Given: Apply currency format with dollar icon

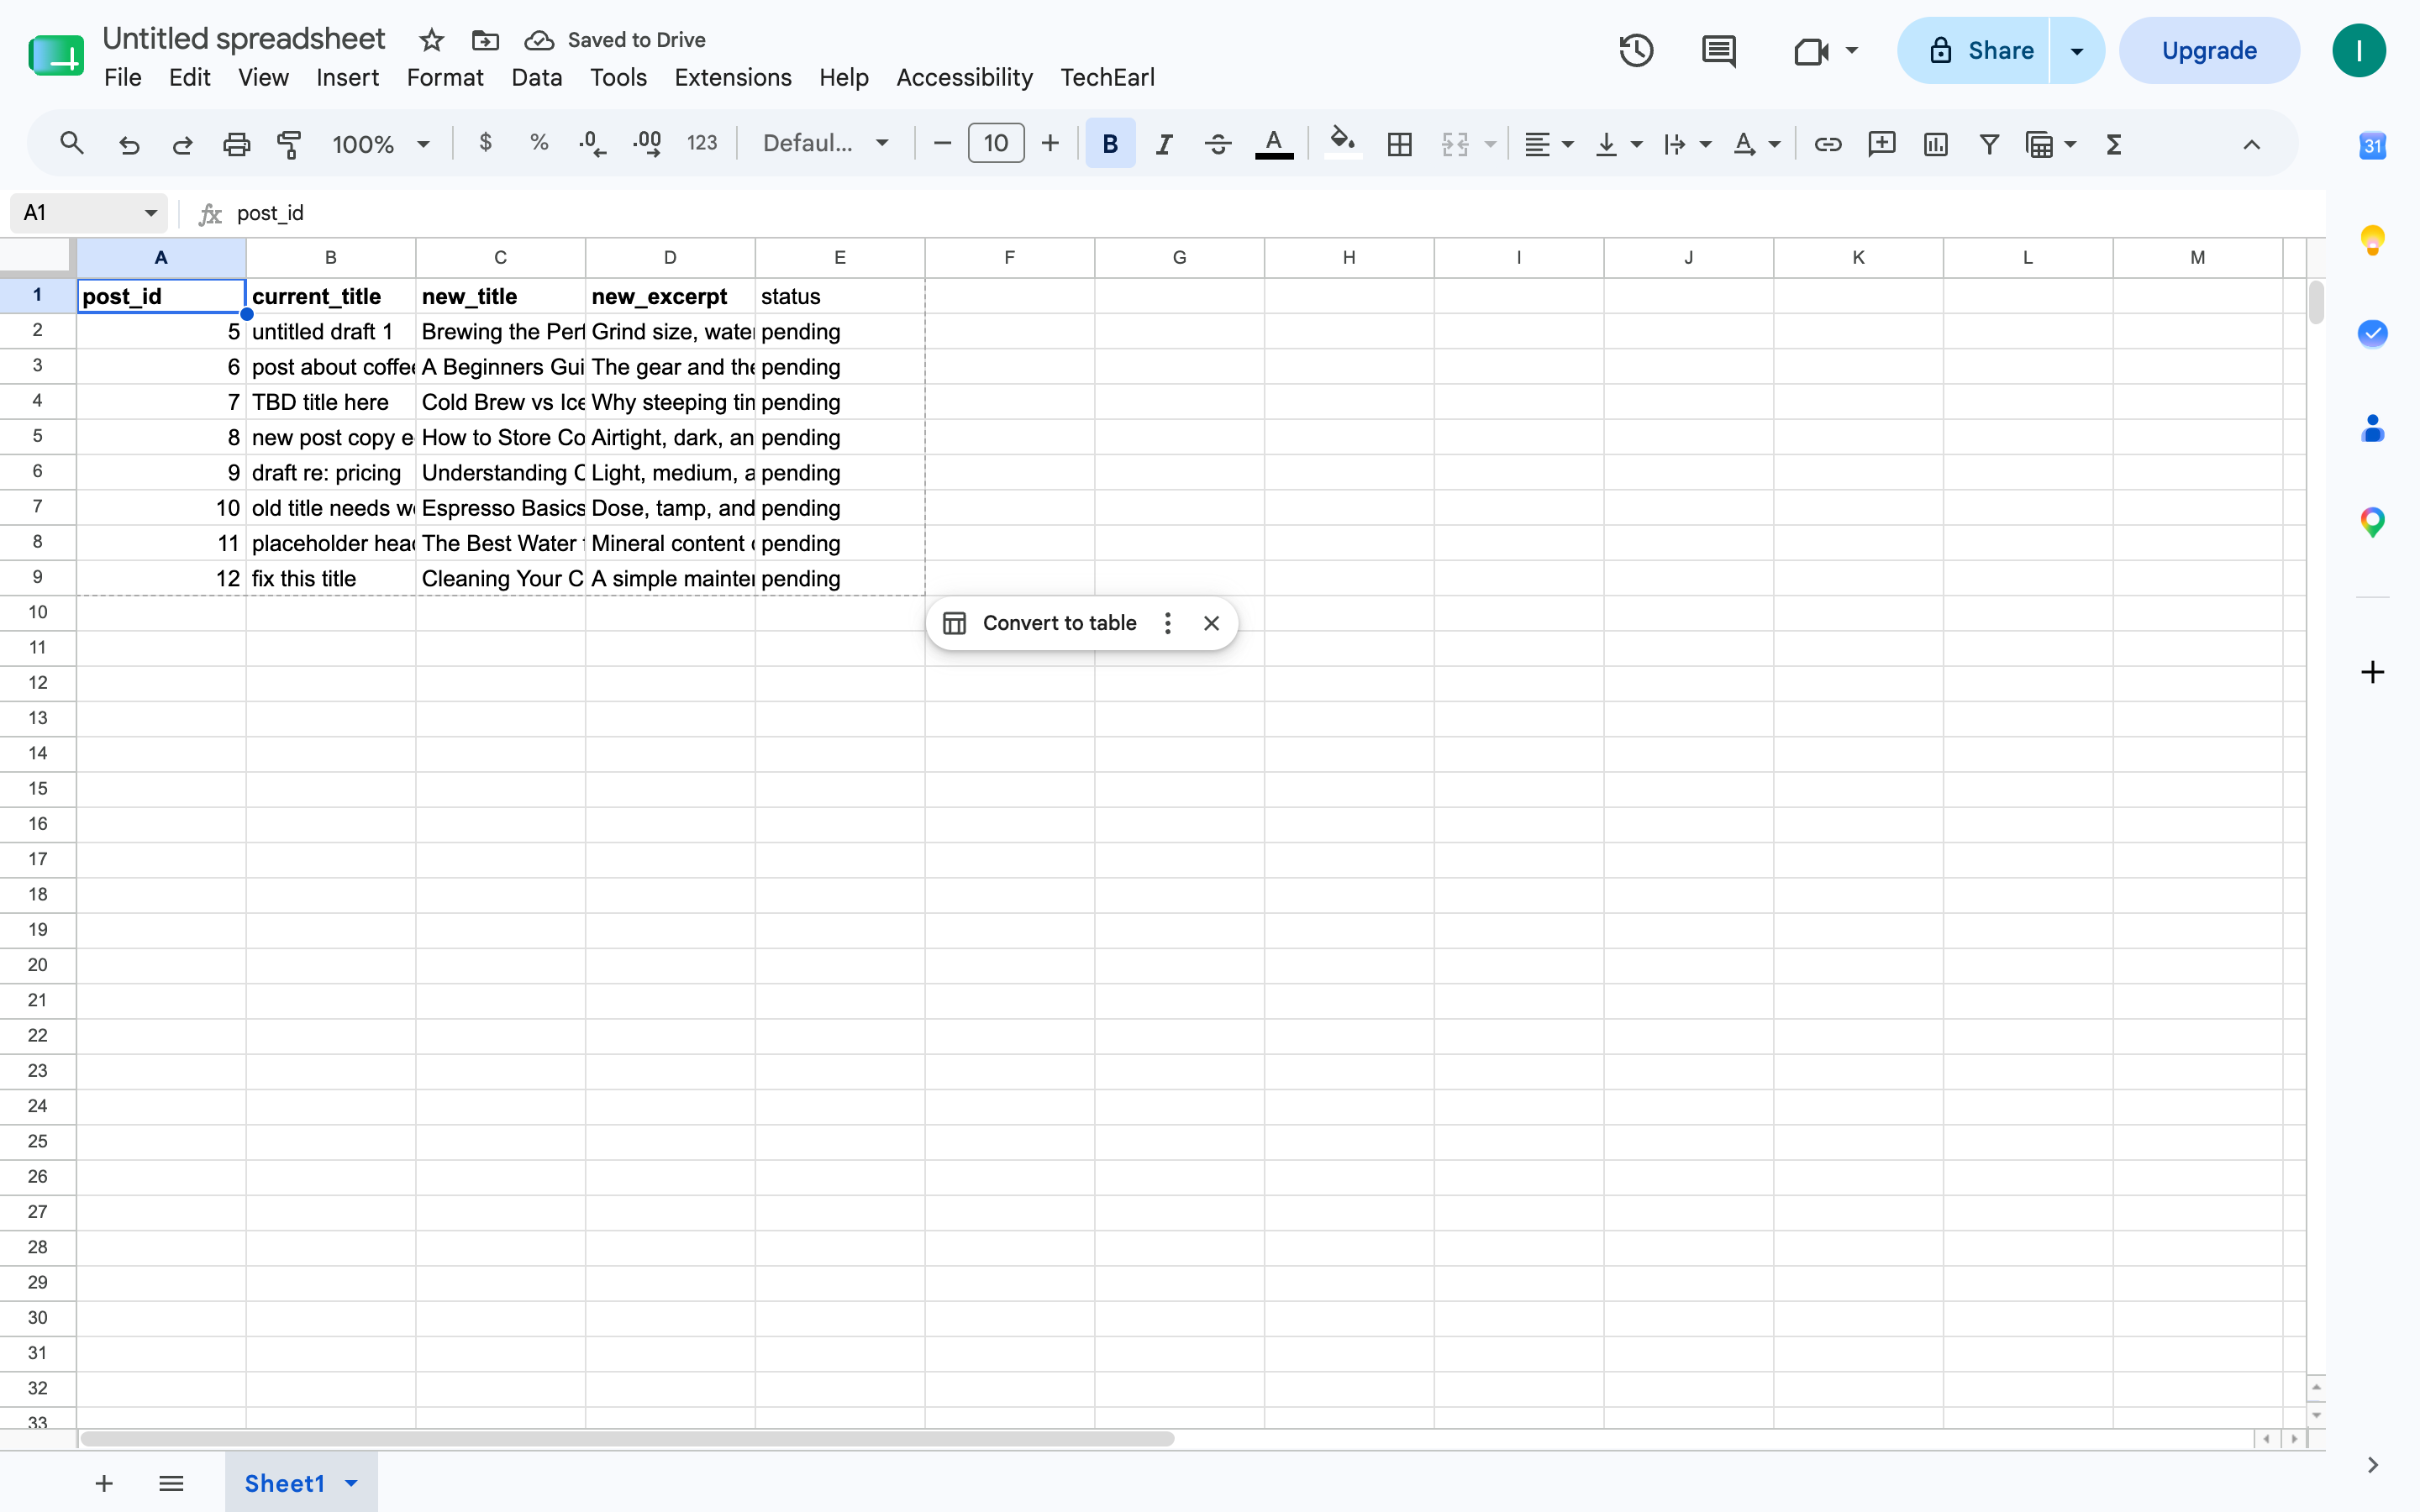Looking at the screenshot, I should pyautogui.click(x=485, y=143).
